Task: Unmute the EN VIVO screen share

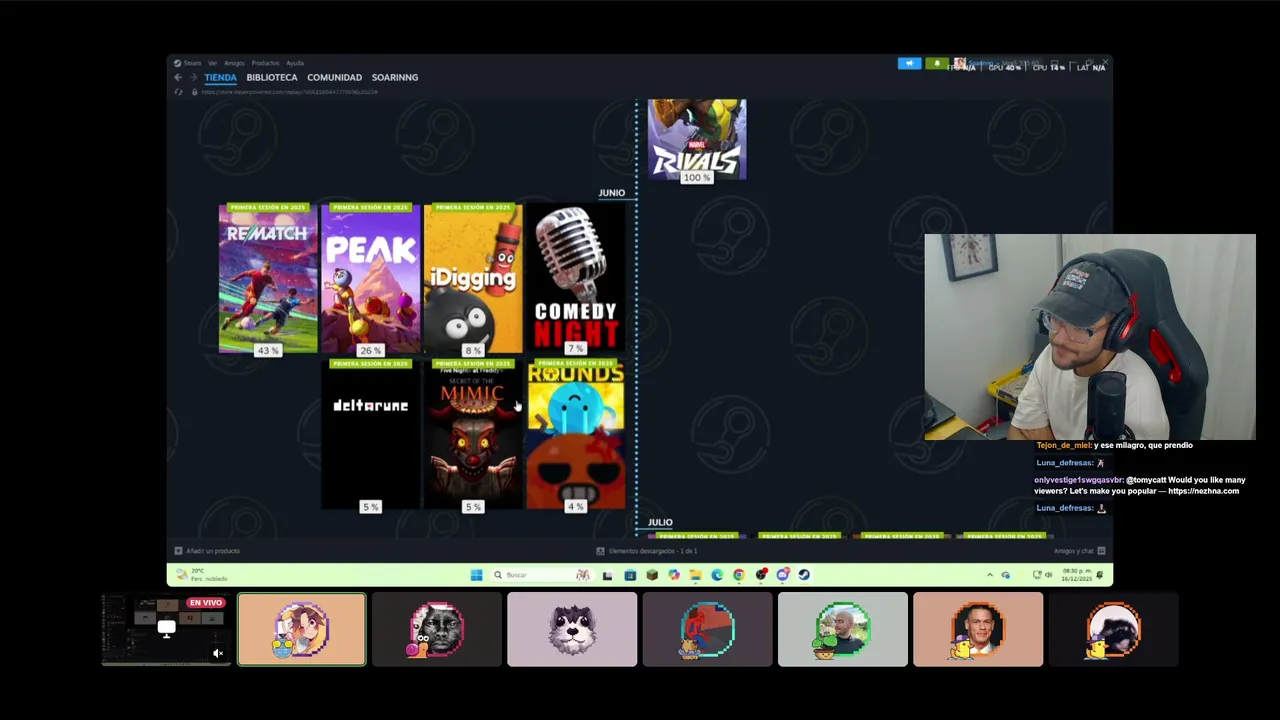Action: click(x=218, y=653)
